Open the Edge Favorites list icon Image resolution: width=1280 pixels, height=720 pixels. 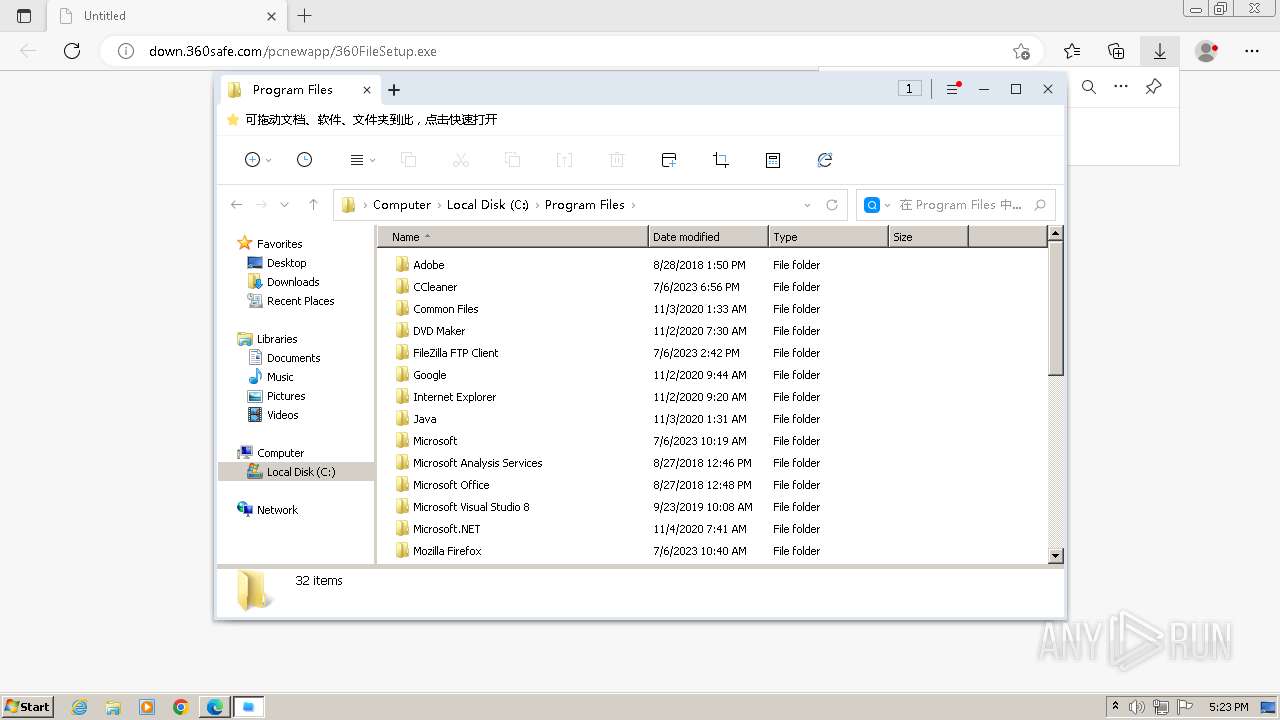(x=1072, y=51)
